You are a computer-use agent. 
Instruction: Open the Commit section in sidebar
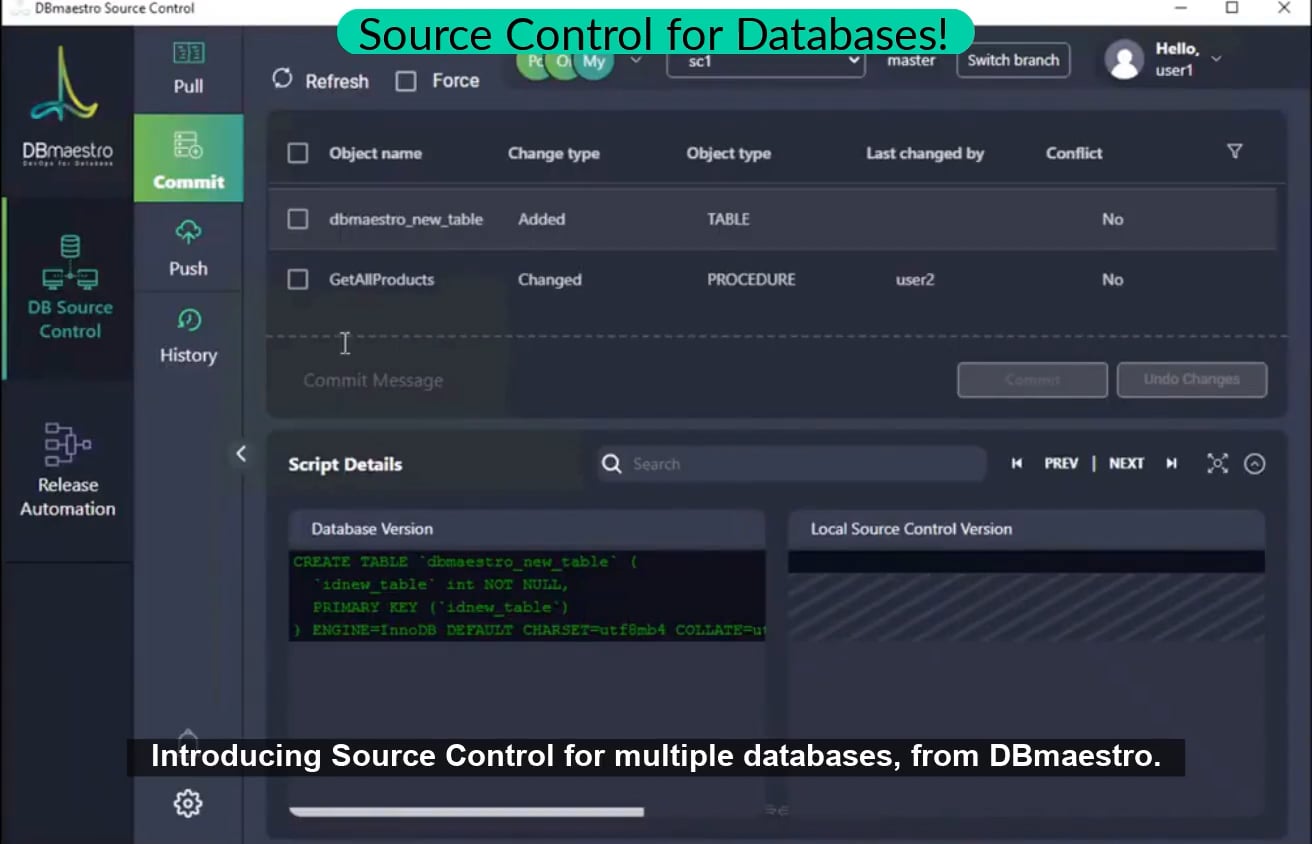tap(188, 158)
